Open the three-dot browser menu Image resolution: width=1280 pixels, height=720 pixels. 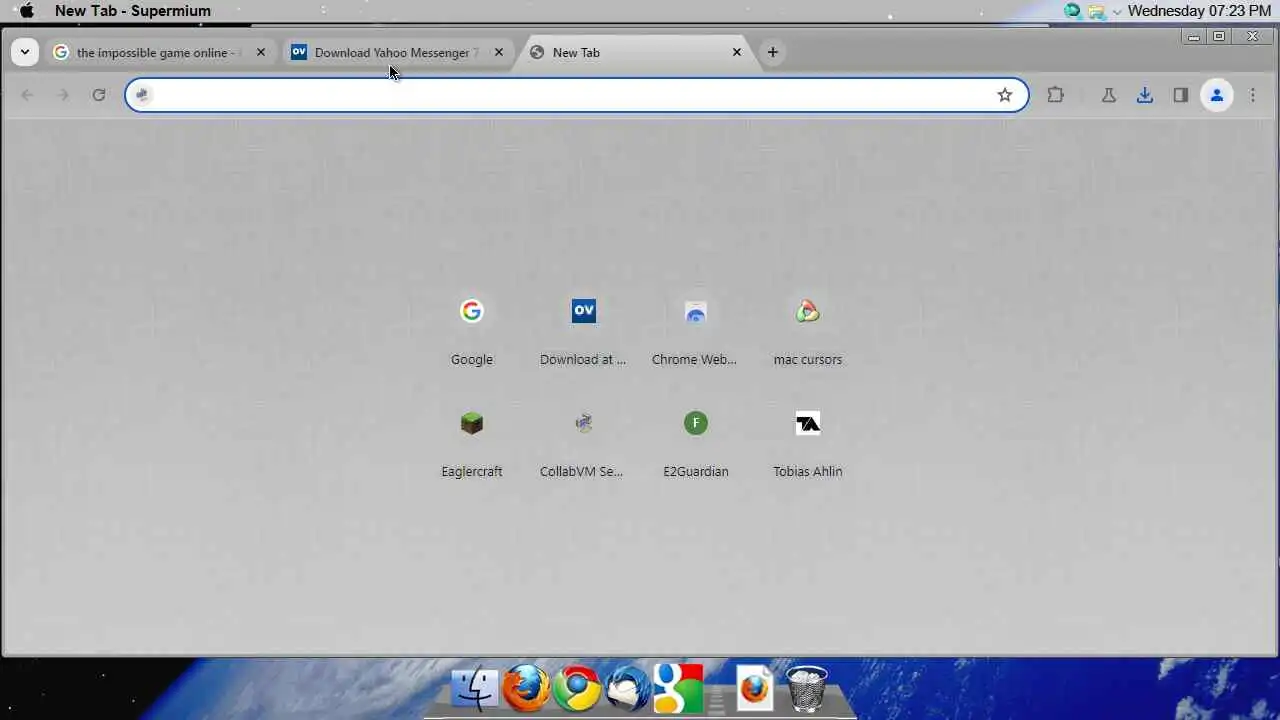pyautogui.click(x=1253, y=95)
